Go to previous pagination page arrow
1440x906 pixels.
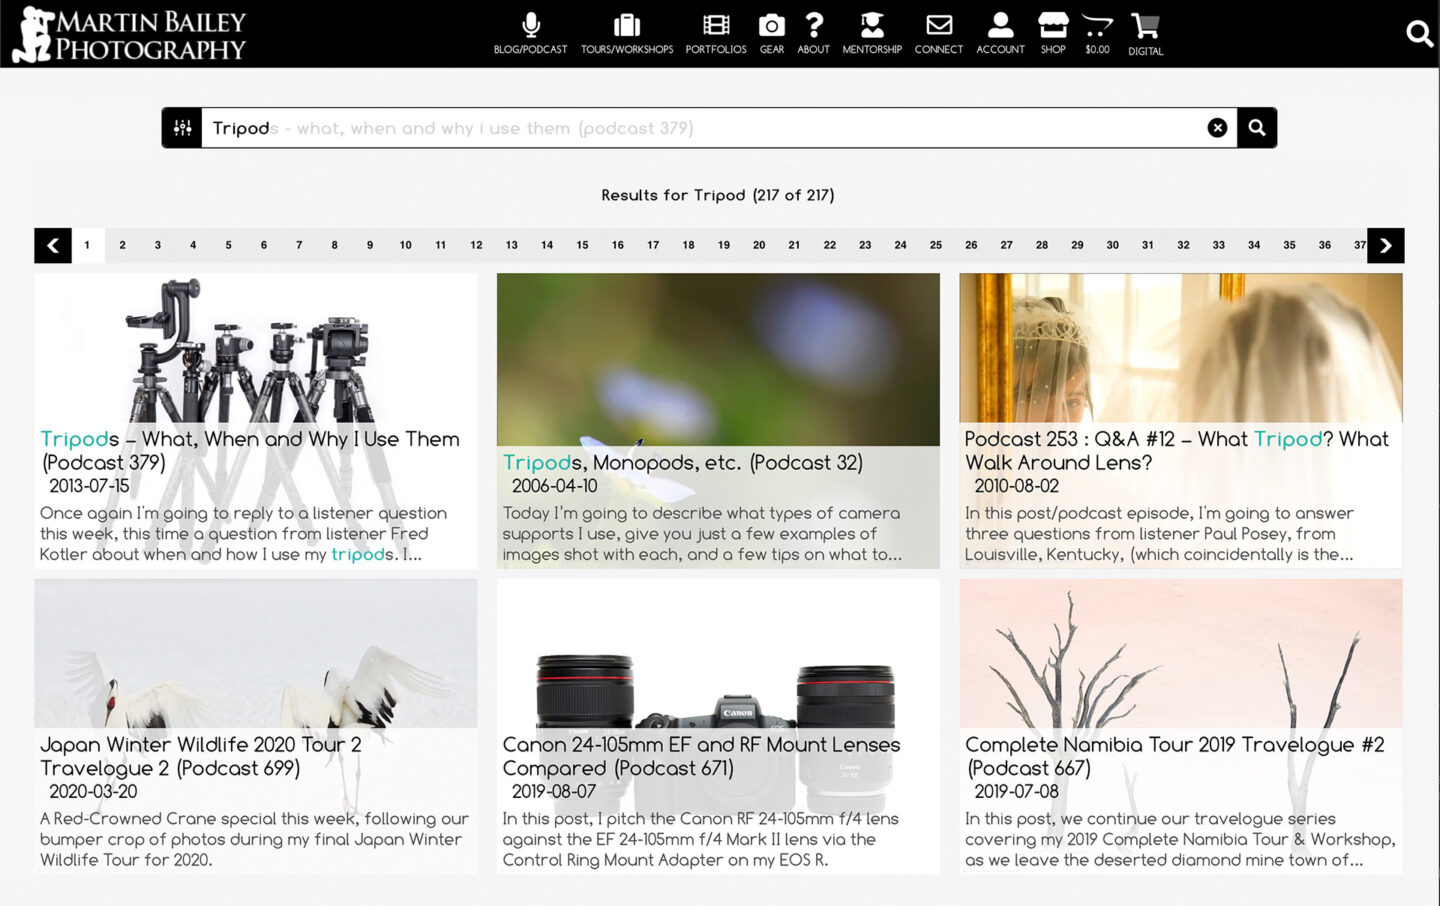pyautogui.click(x=53, y=245)
